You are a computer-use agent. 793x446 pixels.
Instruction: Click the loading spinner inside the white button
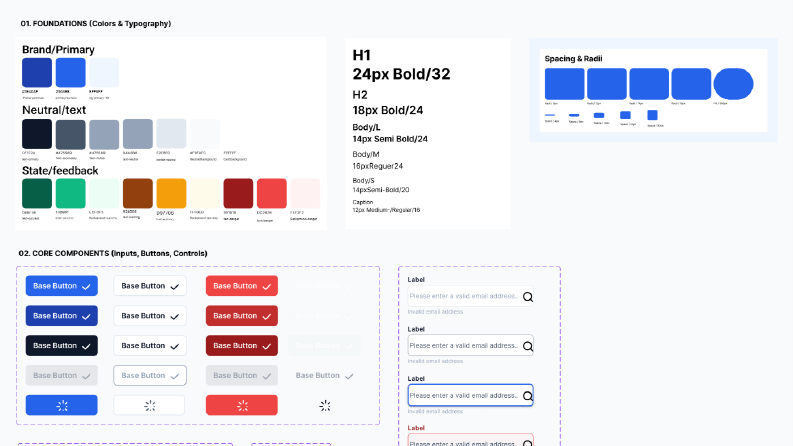point(150,406)
